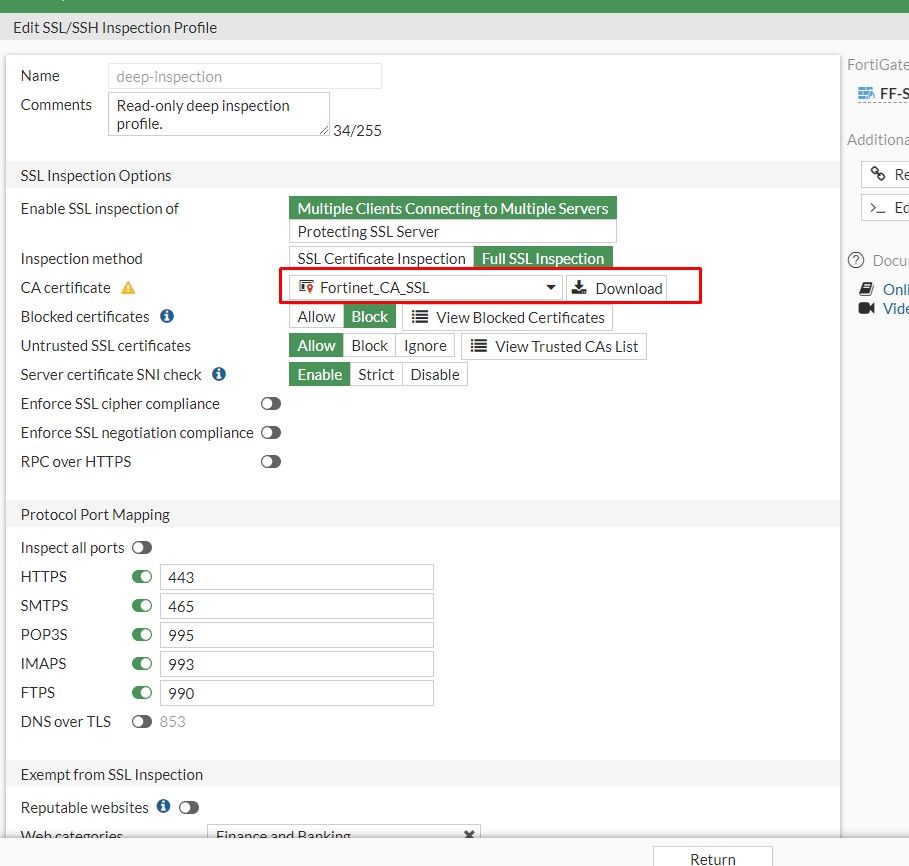Click the list icon for View Blocked Certificates
The image size is (909, 866).
(420, 317)
